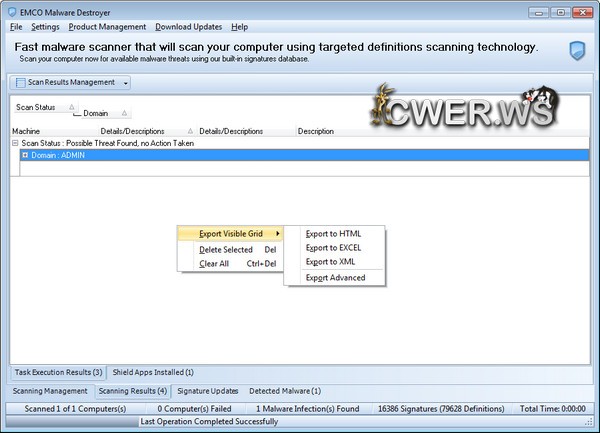Switch to the Shield Apps Installed tab
Screen dimensions: 600x433
coord(153,372)
